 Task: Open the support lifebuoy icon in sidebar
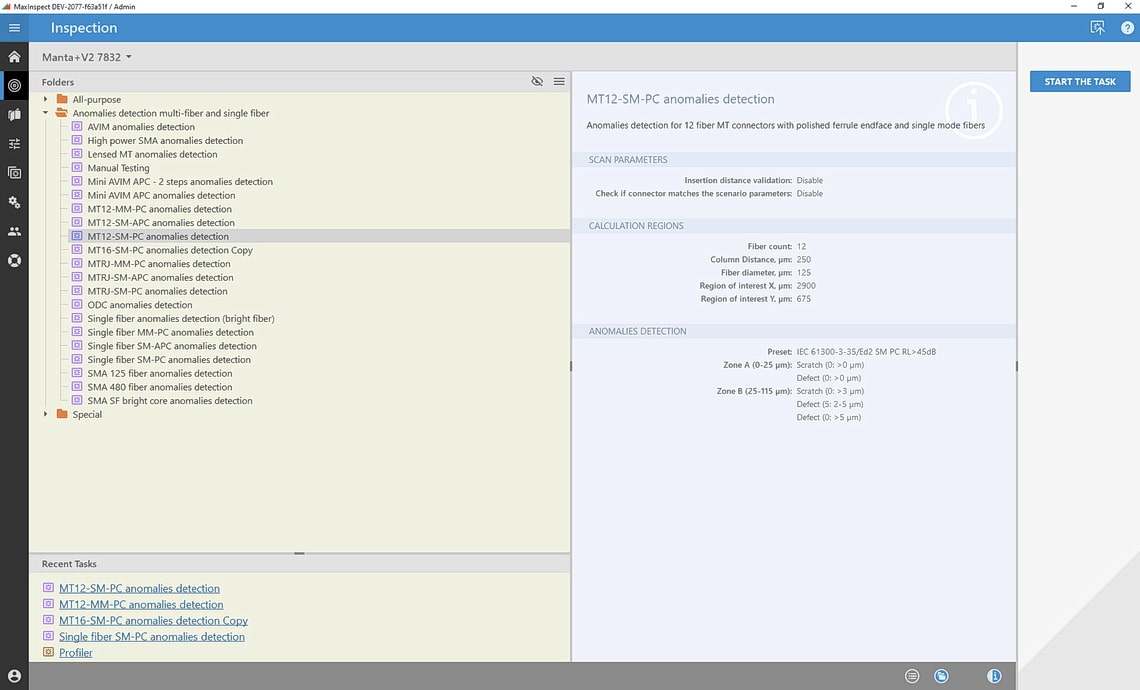click(x=14, y=260)
